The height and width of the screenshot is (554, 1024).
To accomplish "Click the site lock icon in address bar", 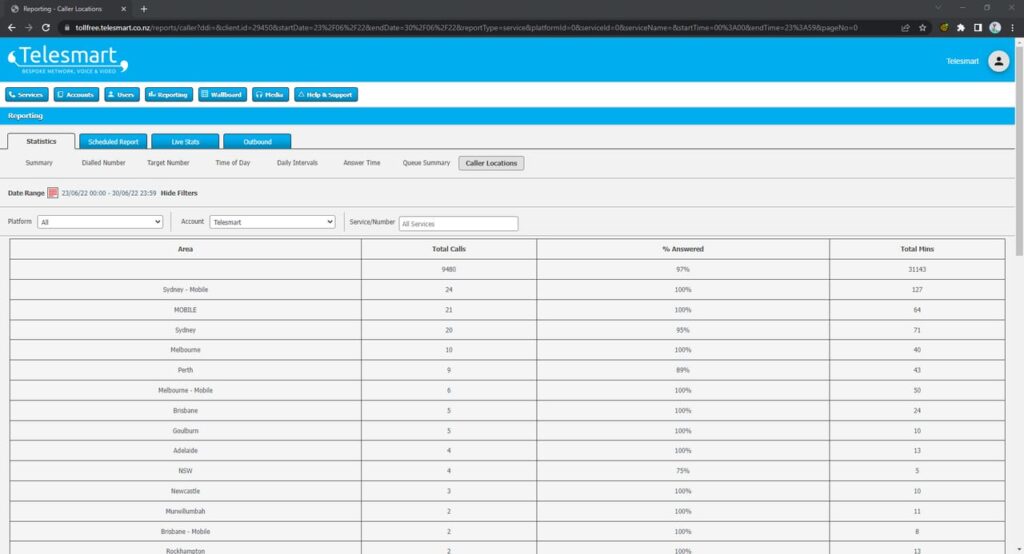I will [x=67, y=27].
